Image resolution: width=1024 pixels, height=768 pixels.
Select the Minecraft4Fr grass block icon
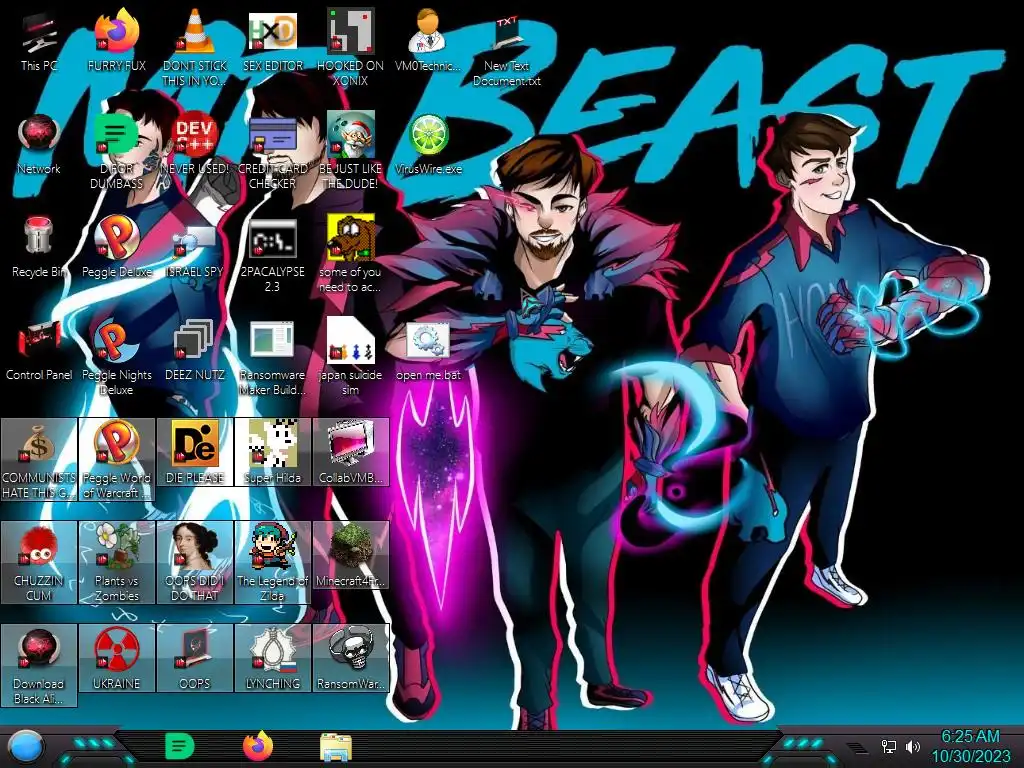pyautogui.click(x=351, y=555)
